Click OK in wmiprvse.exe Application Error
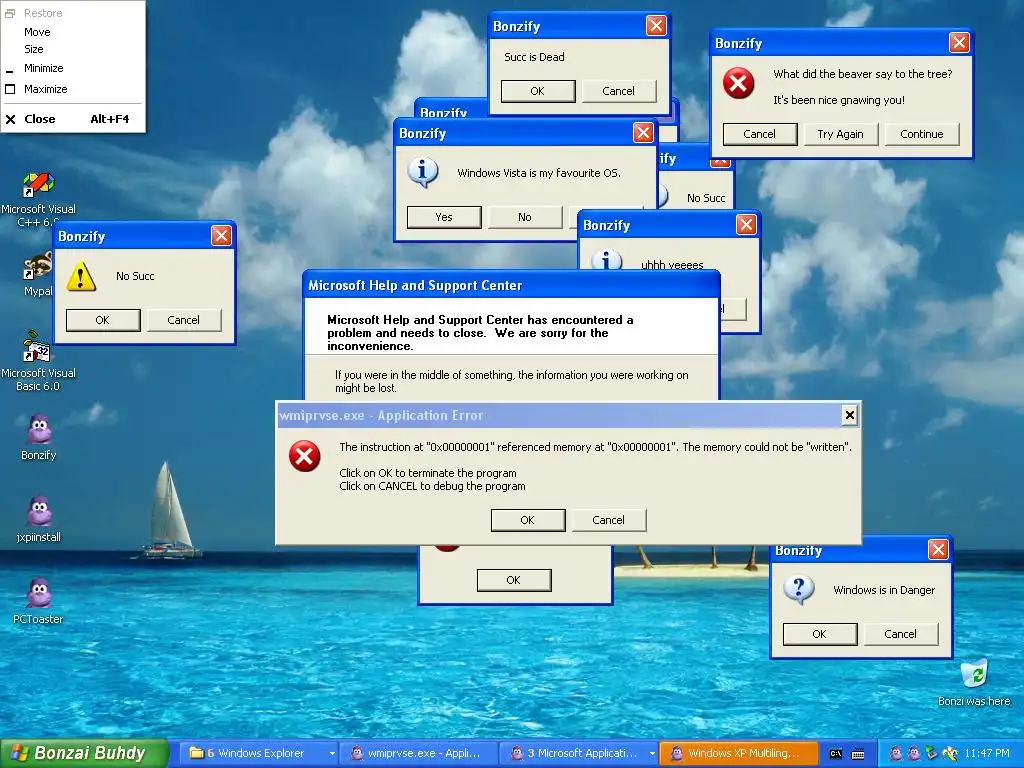 tap(528, 520)
